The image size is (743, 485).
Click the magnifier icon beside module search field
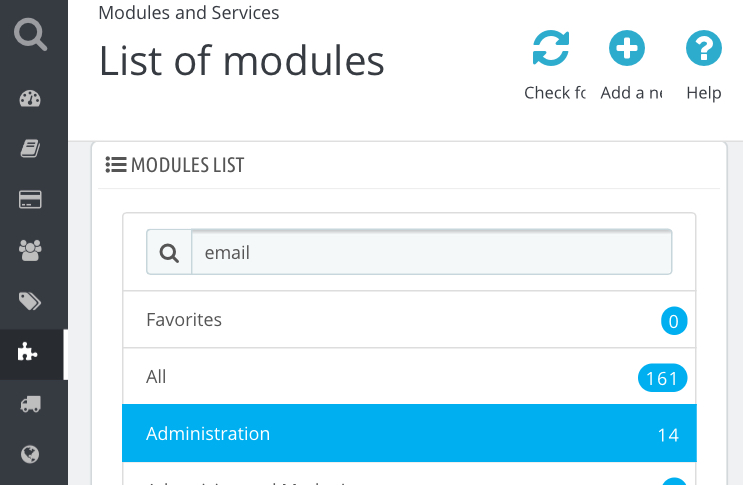pos(169,253)
